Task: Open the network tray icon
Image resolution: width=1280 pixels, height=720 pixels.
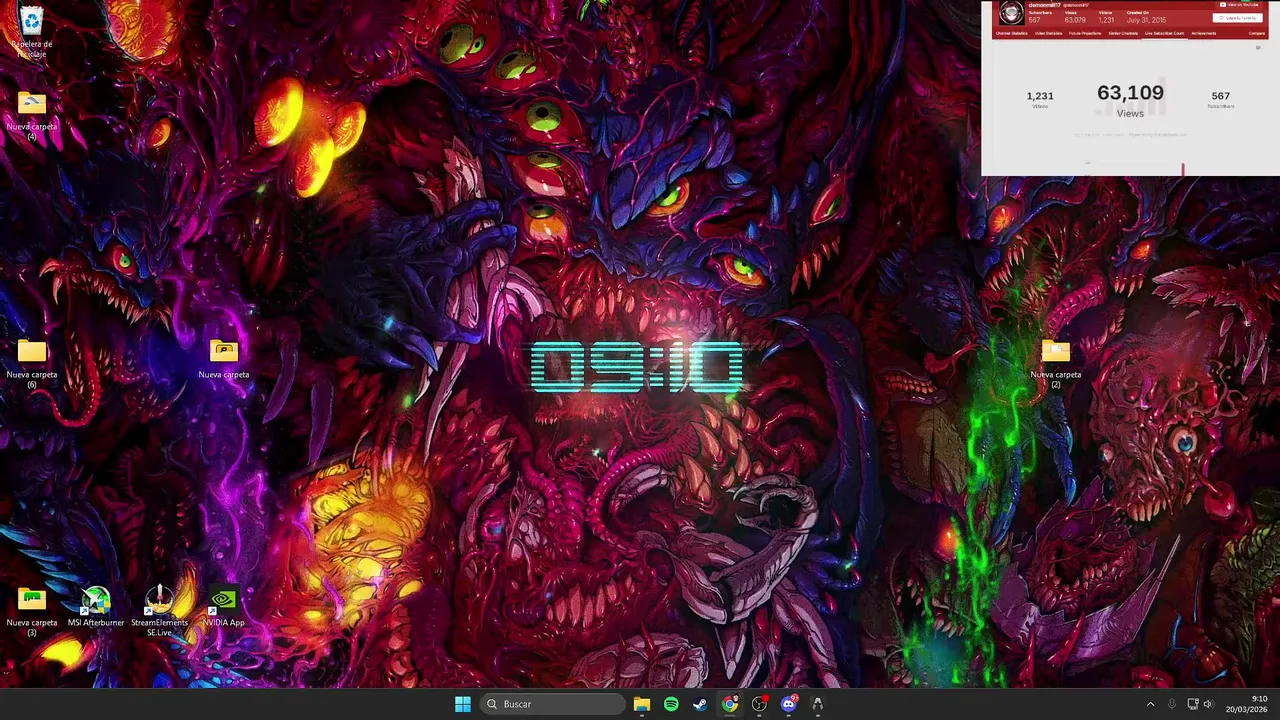Action: (1193, 704)
